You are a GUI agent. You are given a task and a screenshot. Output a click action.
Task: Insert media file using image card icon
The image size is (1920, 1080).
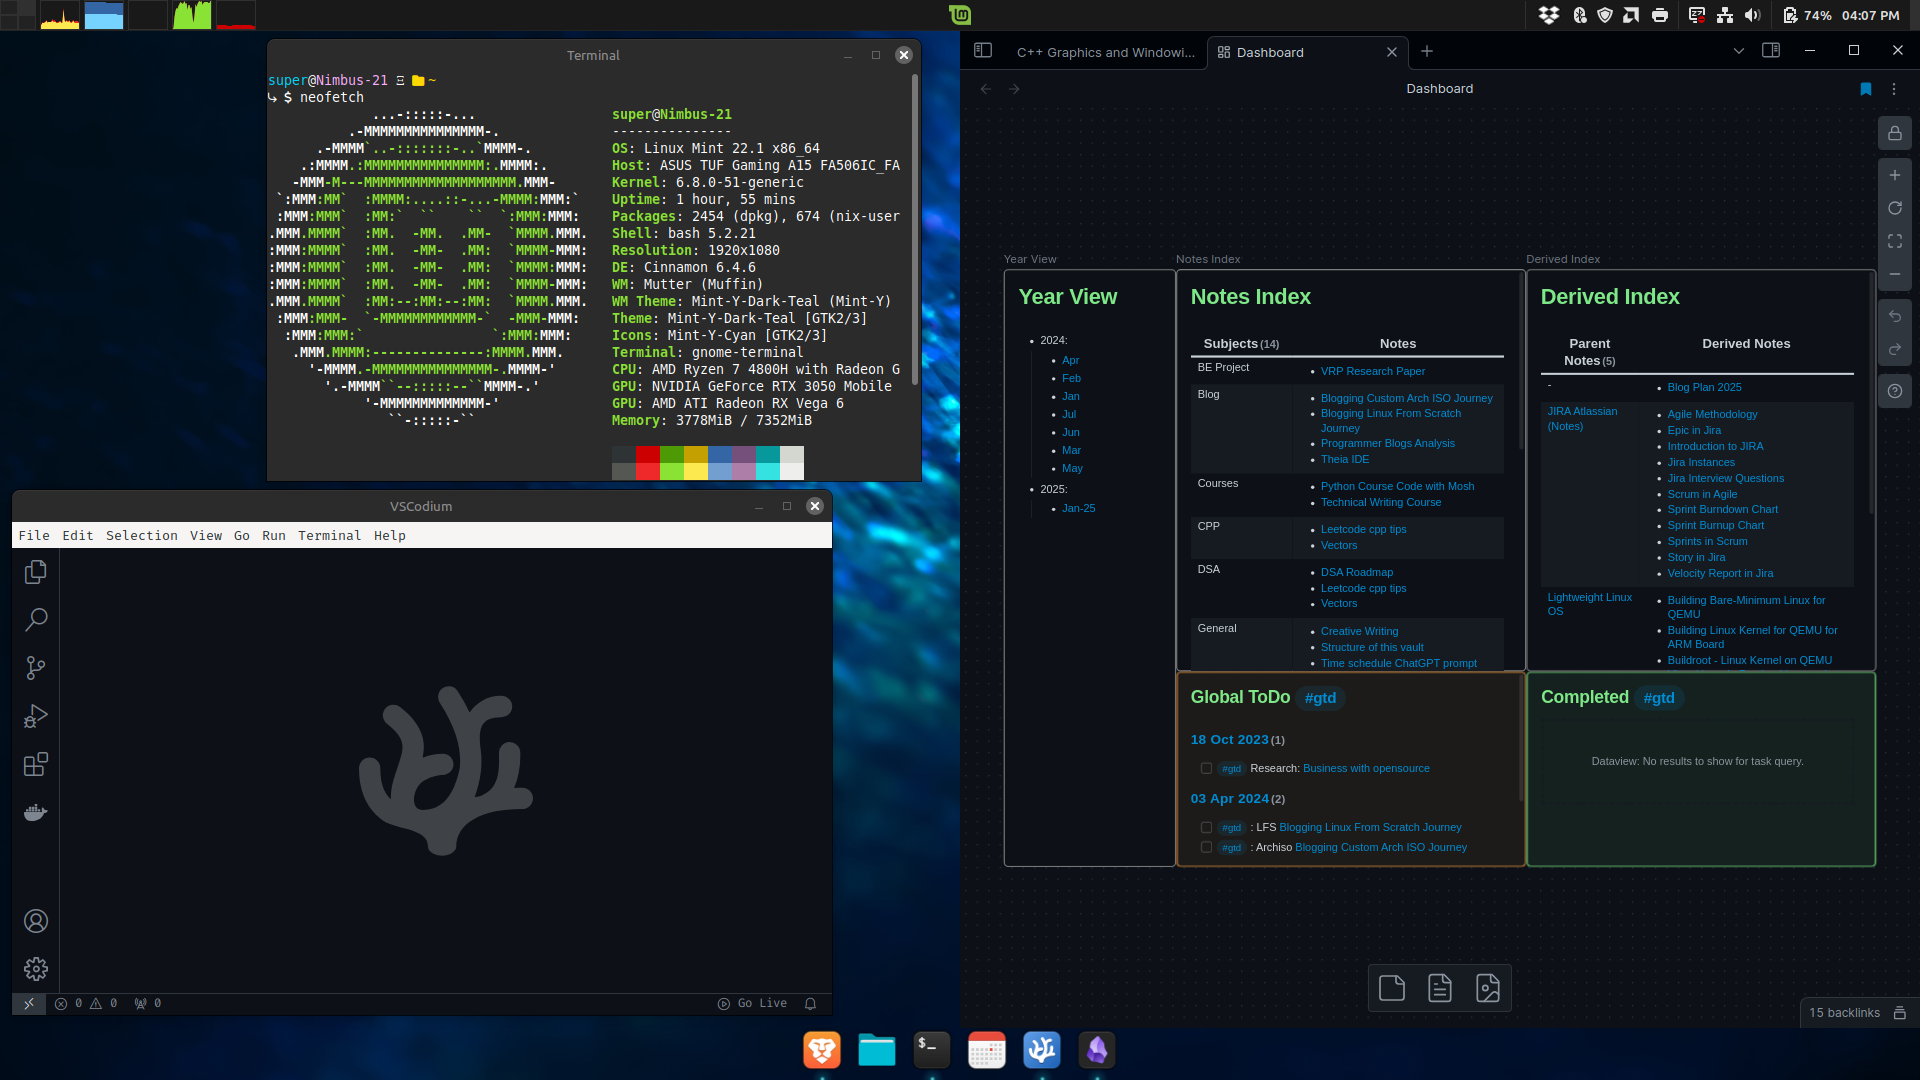point(1489,987)
